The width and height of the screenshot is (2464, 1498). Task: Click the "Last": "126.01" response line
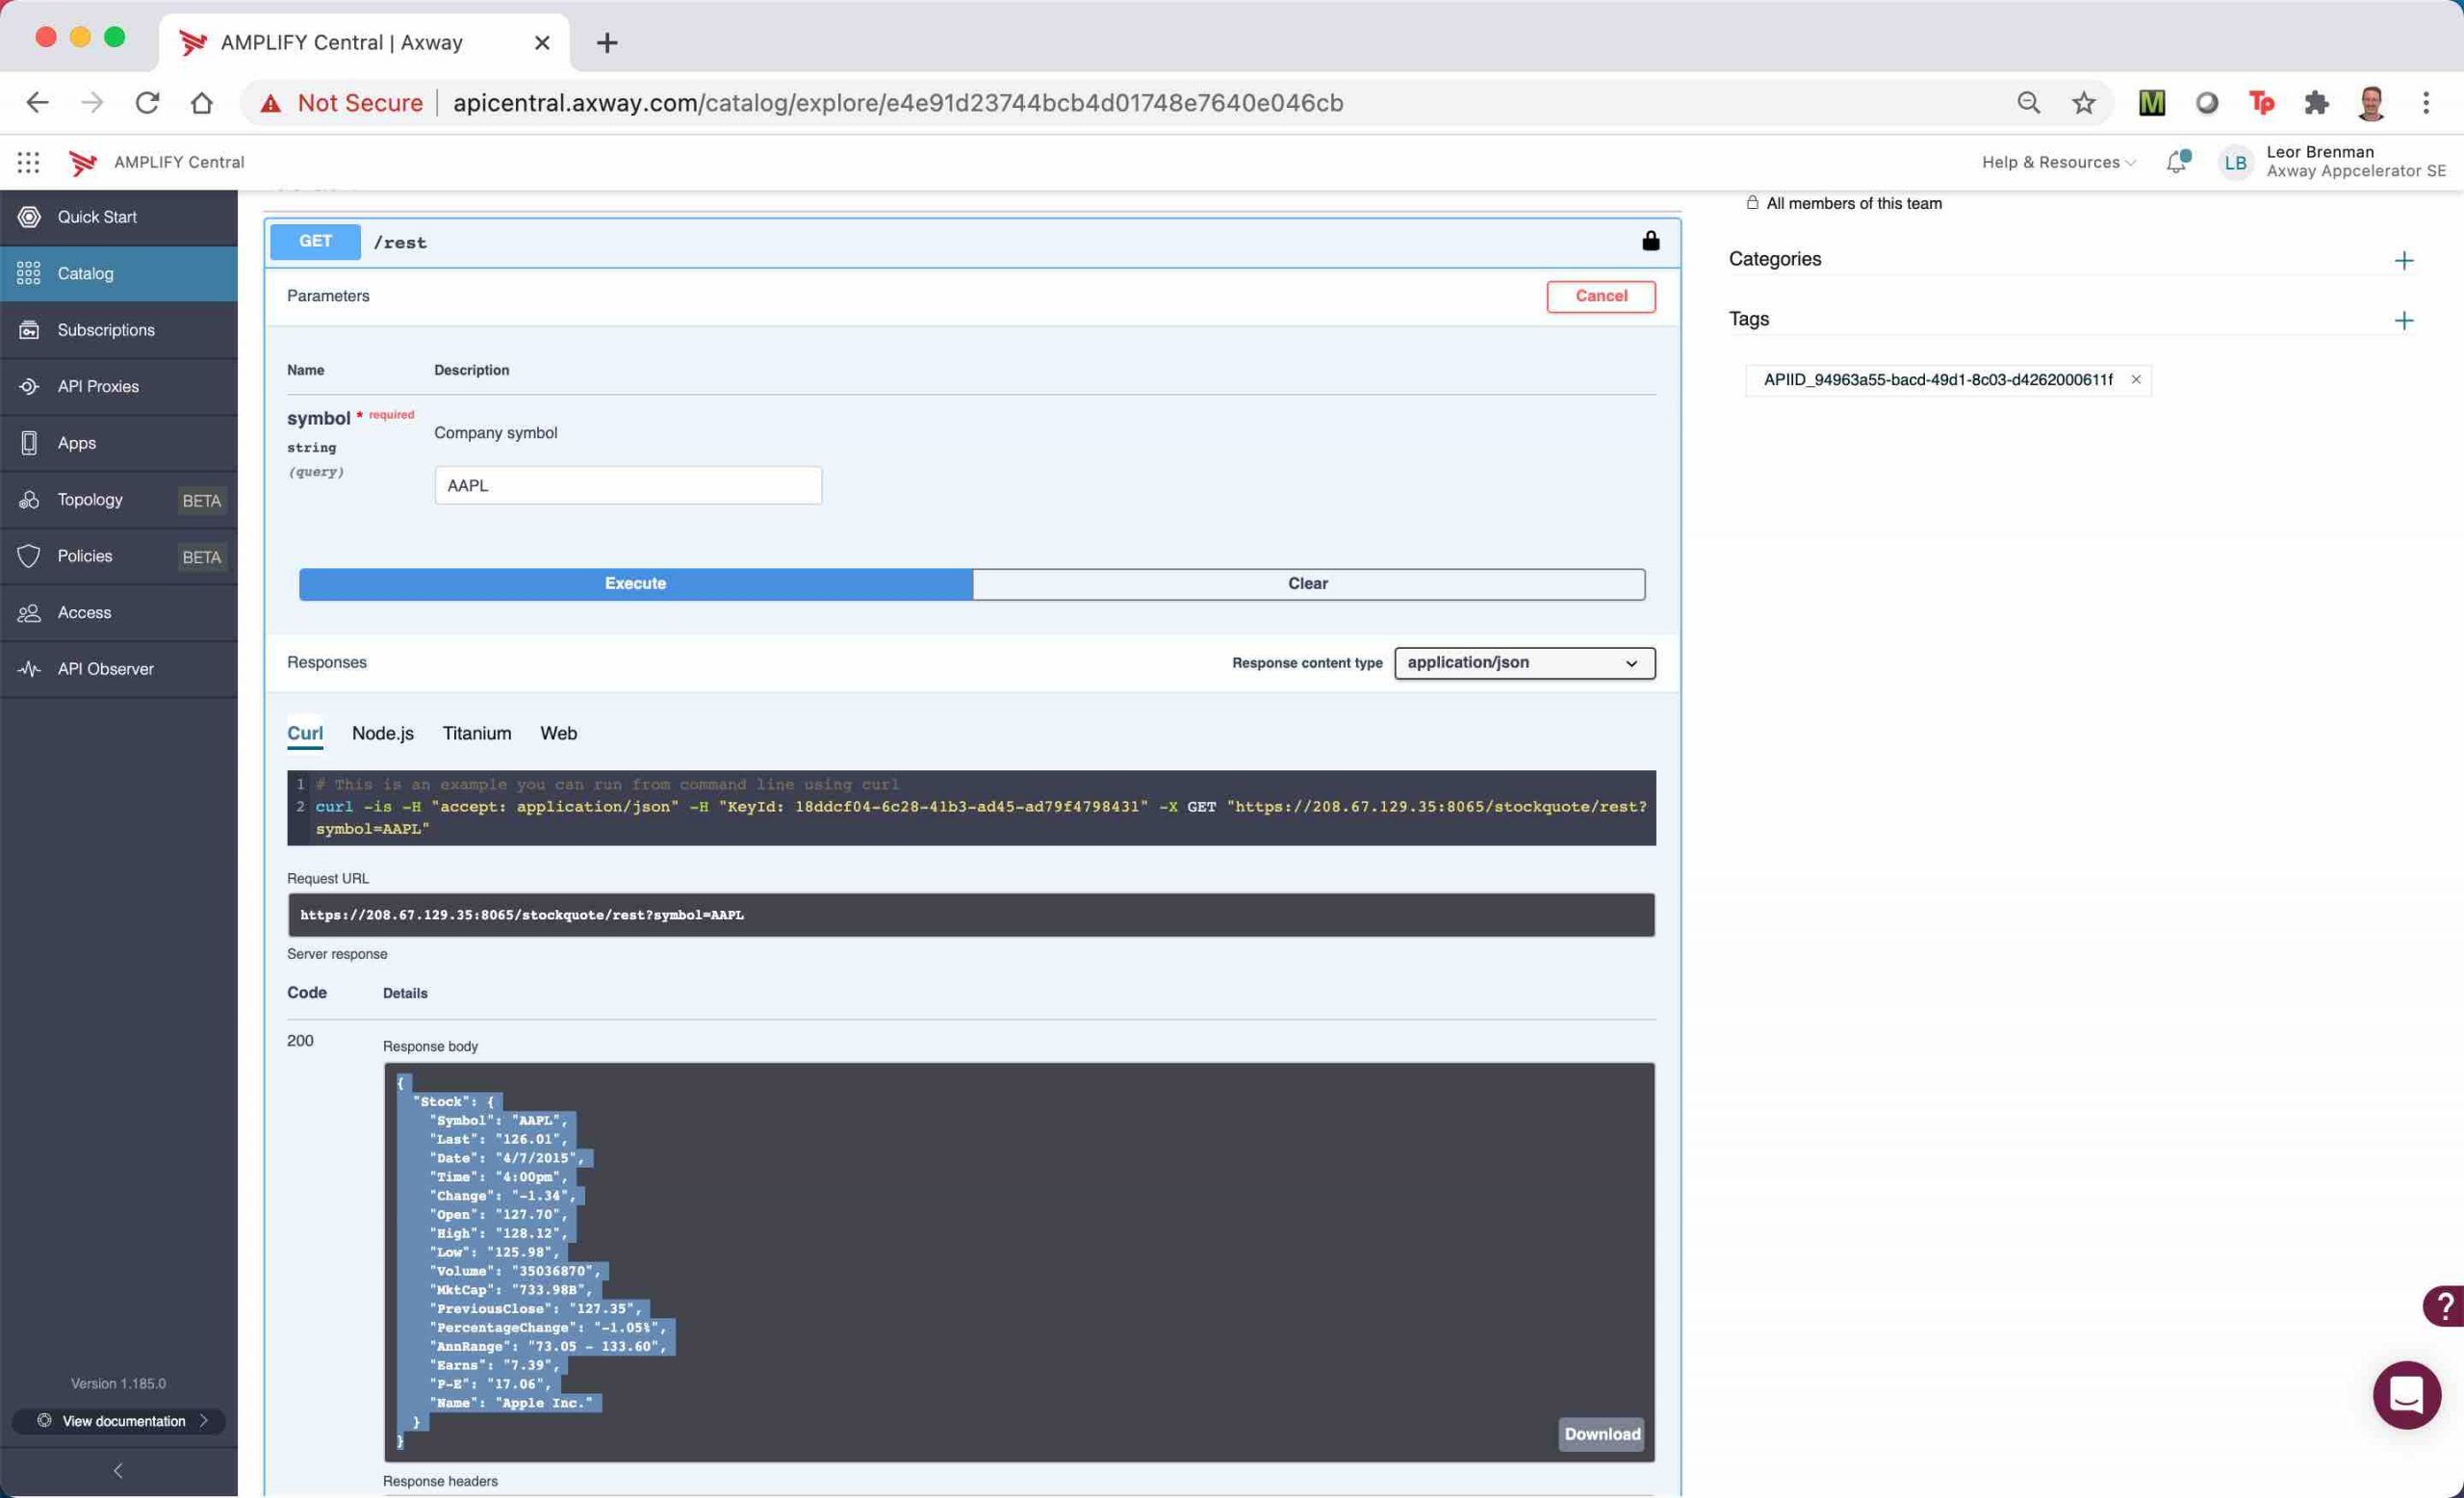[499, 1139]
